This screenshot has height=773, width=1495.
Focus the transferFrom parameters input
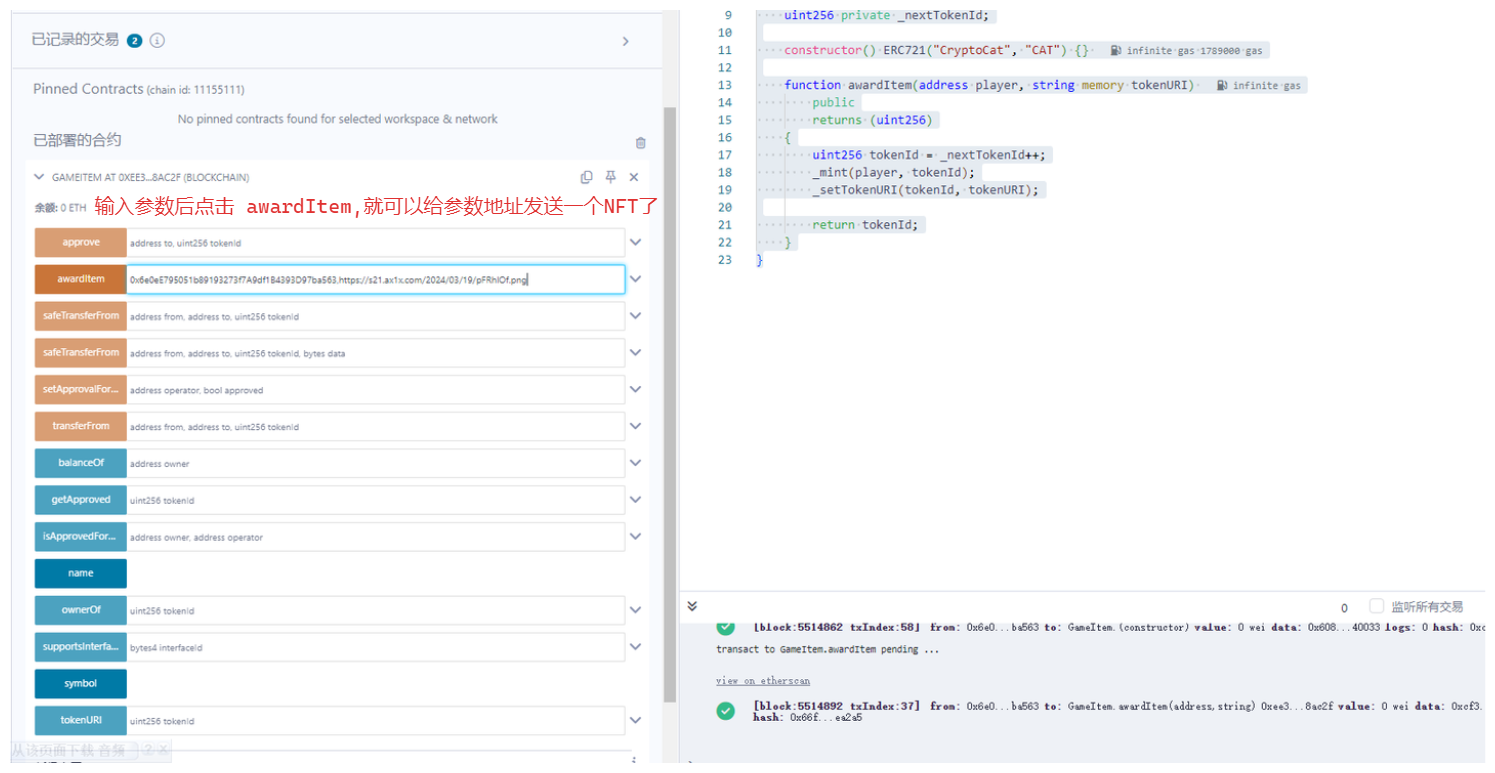click(x=376, y=426)
